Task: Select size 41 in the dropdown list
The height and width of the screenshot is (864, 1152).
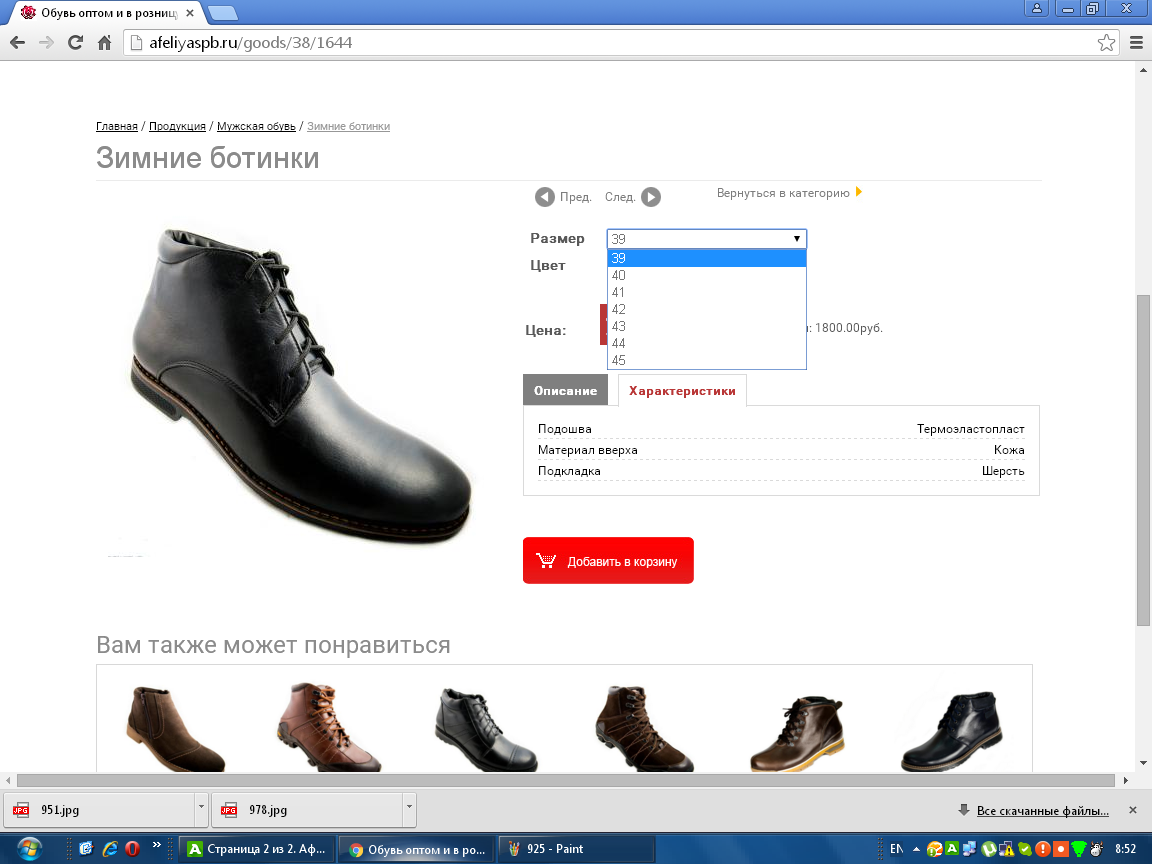Action: 707,292
